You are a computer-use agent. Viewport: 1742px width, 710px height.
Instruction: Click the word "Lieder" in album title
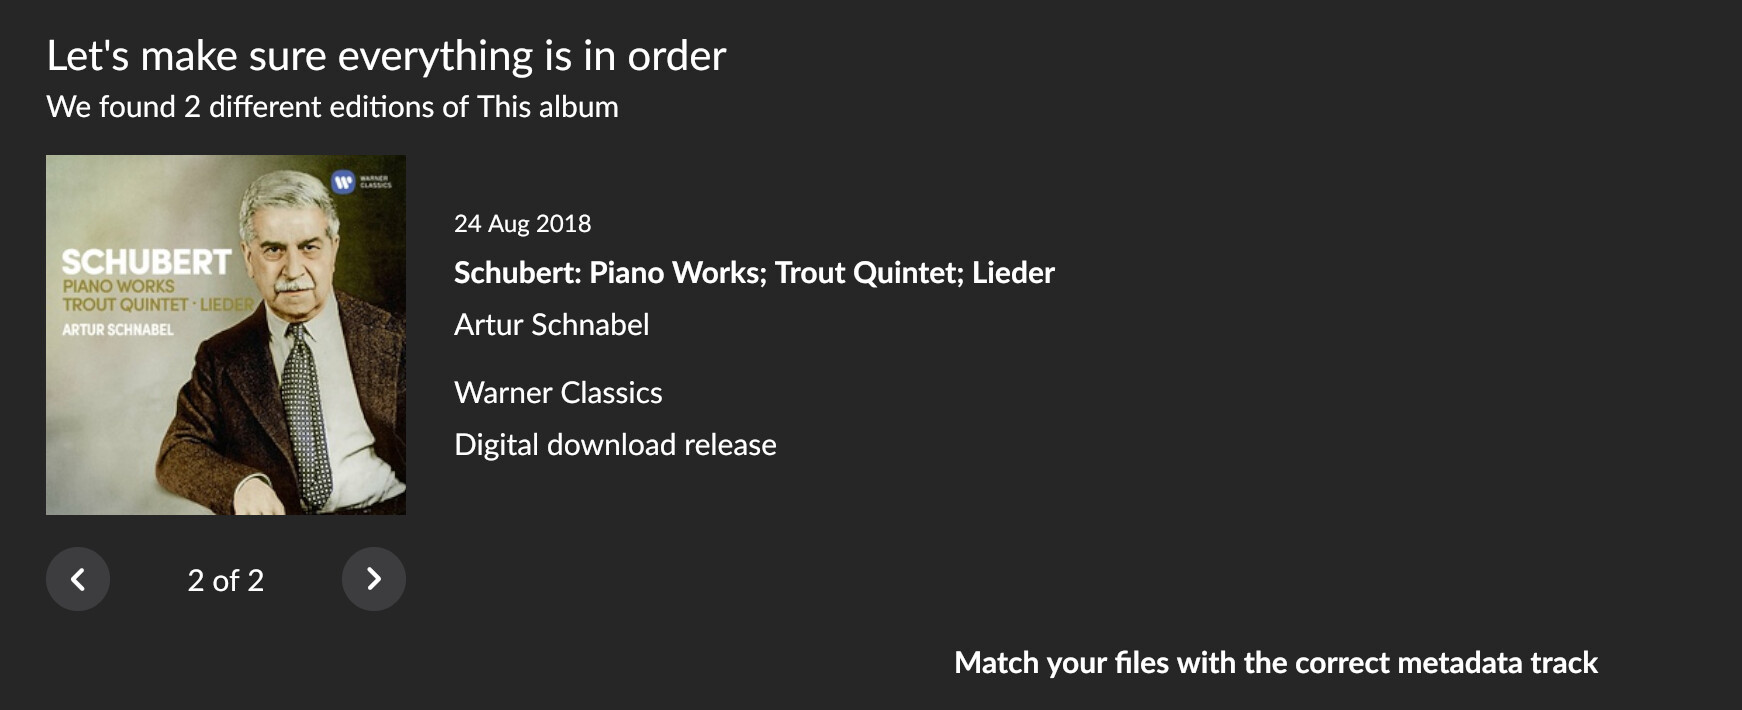1013,273
